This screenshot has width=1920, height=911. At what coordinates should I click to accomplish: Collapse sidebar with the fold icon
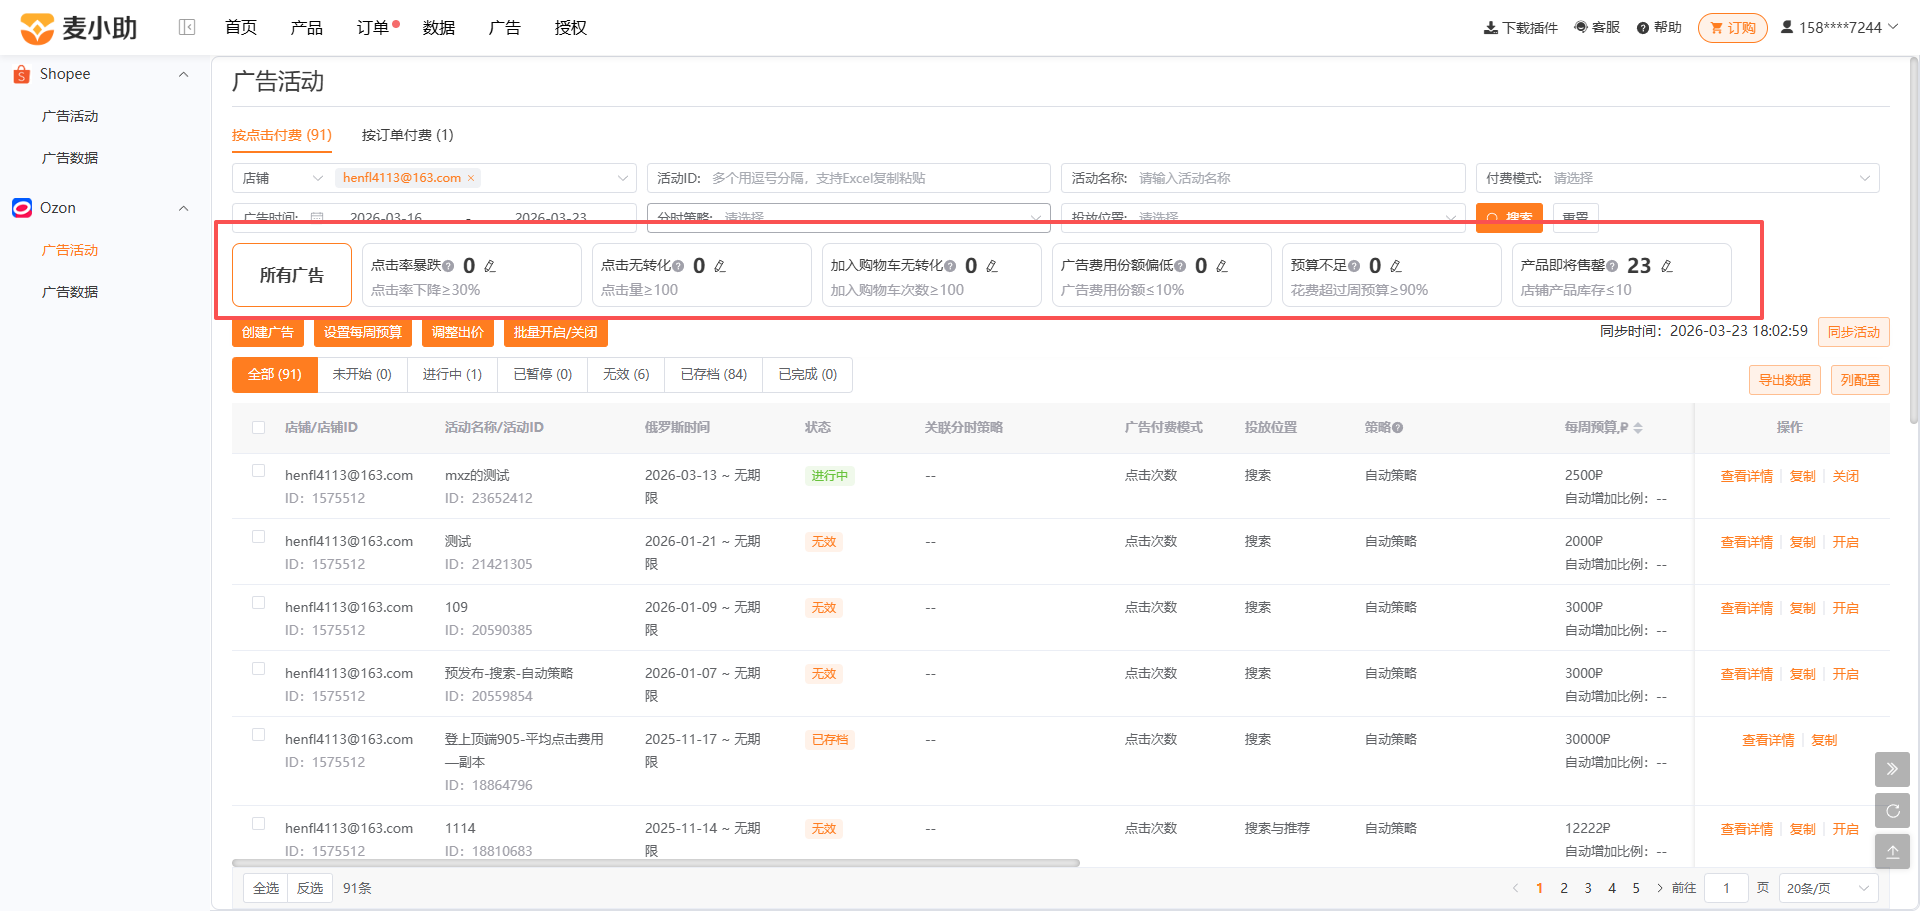pyautogui.click(x=187, y=27)
